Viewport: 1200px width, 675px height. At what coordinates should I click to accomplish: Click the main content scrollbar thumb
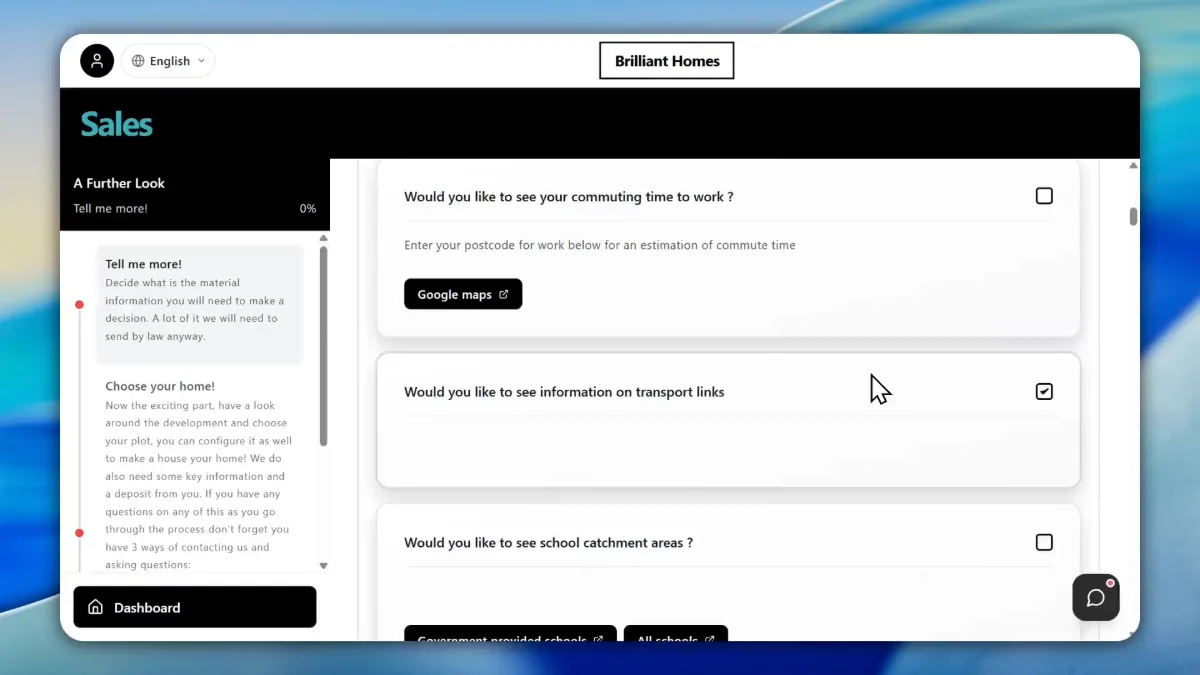[x=1133, y=217]
